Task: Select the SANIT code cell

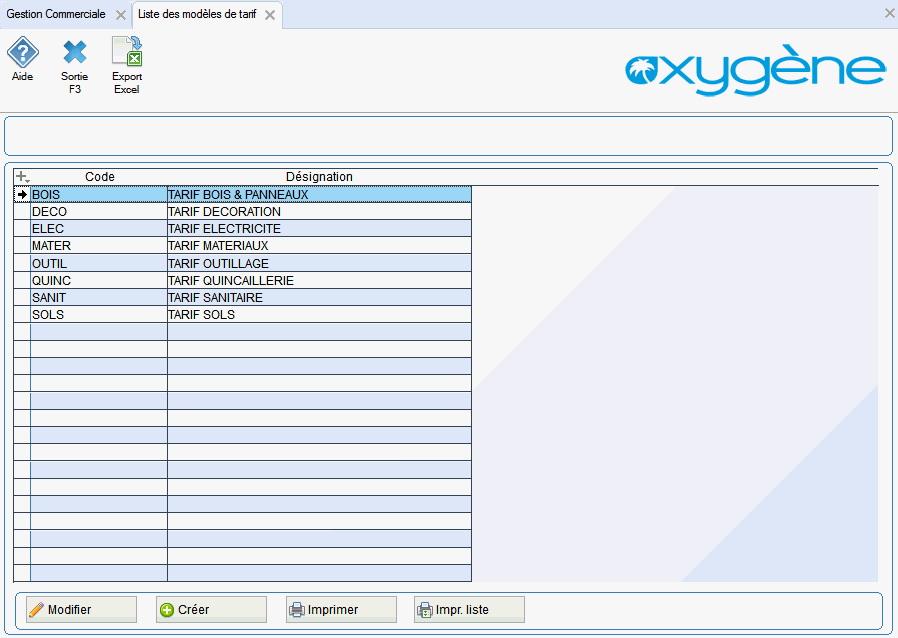Action: pyautogui.click(x=99, y=298)
